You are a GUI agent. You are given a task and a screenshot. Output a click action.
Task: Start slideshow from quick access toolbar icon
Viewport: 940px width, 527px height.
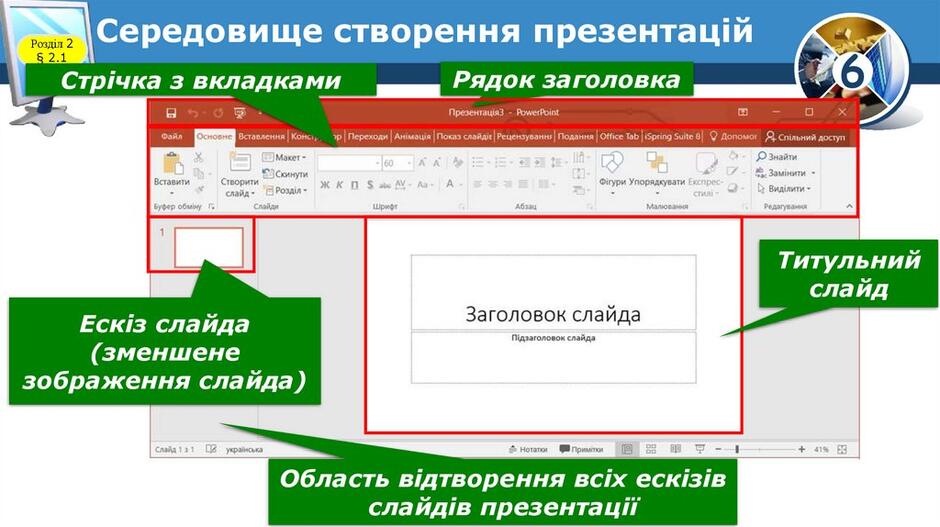240,113
